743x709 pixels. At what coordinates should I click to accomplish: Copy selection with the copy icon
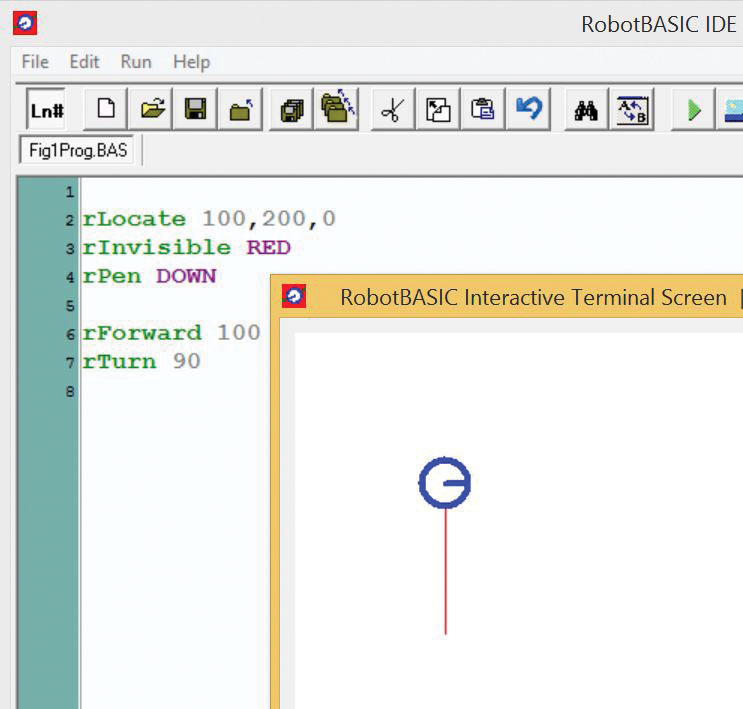pyautogui.click(x=438, y=109)
